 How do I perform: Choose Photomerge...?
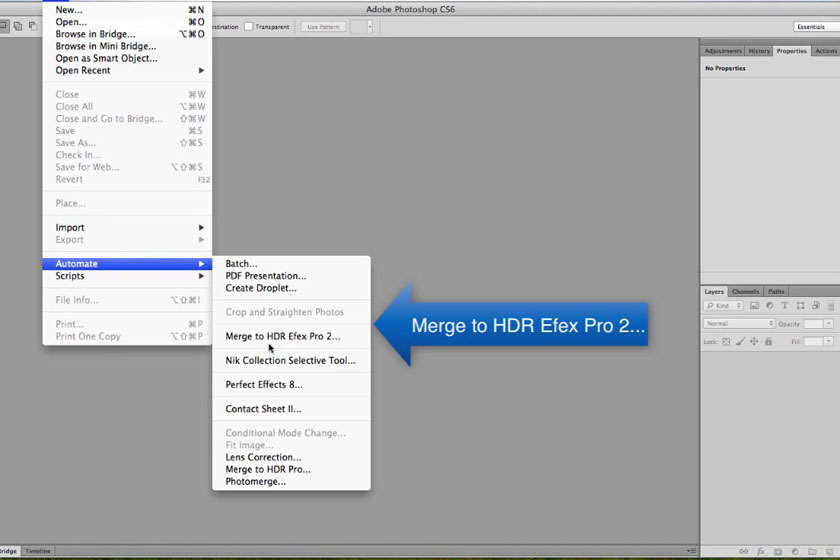pos(291,481)
